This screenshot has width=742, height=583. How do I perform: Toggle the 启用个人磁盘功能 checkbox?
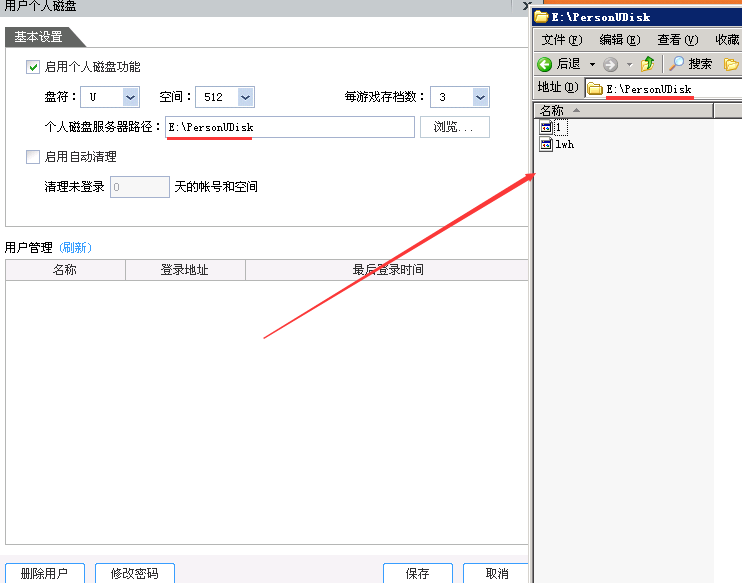click(x=33, y=67)
